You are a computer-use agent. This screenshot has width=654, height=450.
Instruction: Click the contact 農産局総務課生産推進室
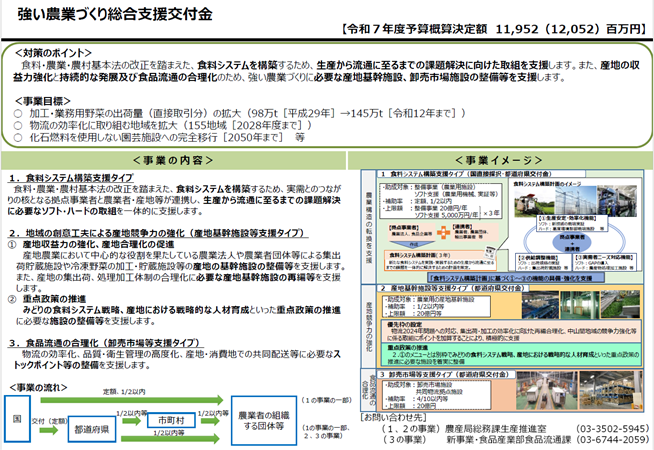[x=495, y=428]
